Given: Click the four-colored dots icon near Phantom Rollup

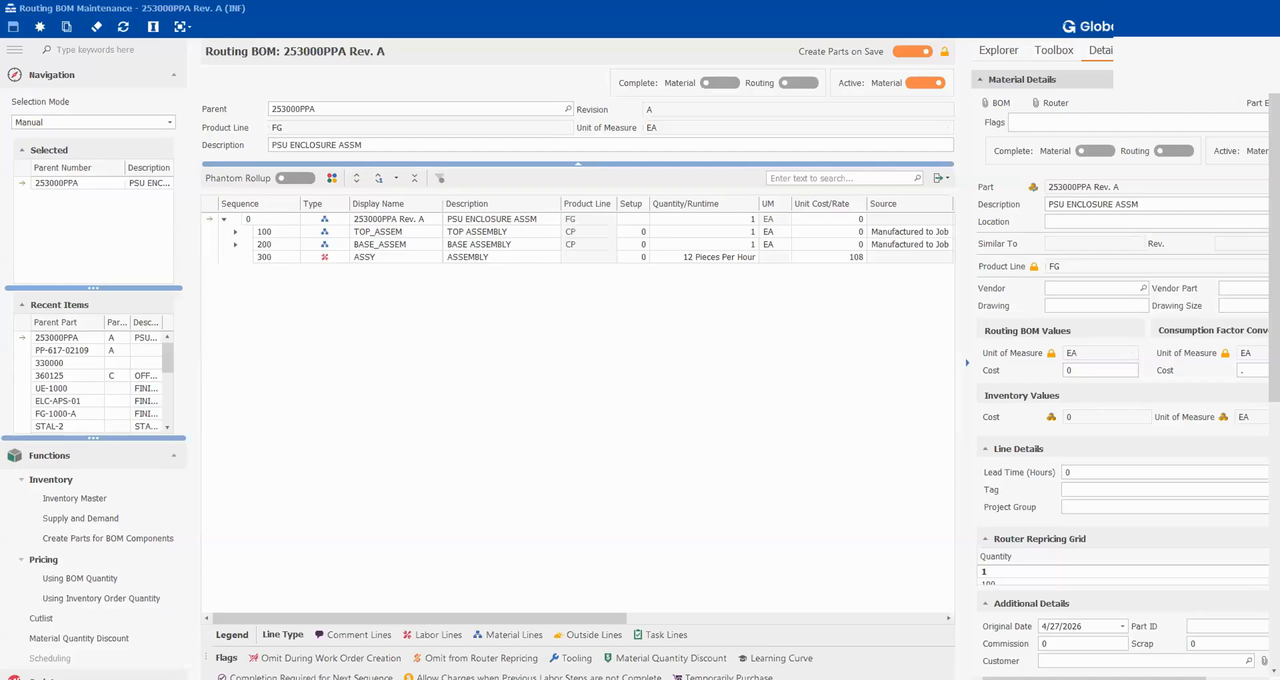Looking at the screenshot, I should pos(332,178).
